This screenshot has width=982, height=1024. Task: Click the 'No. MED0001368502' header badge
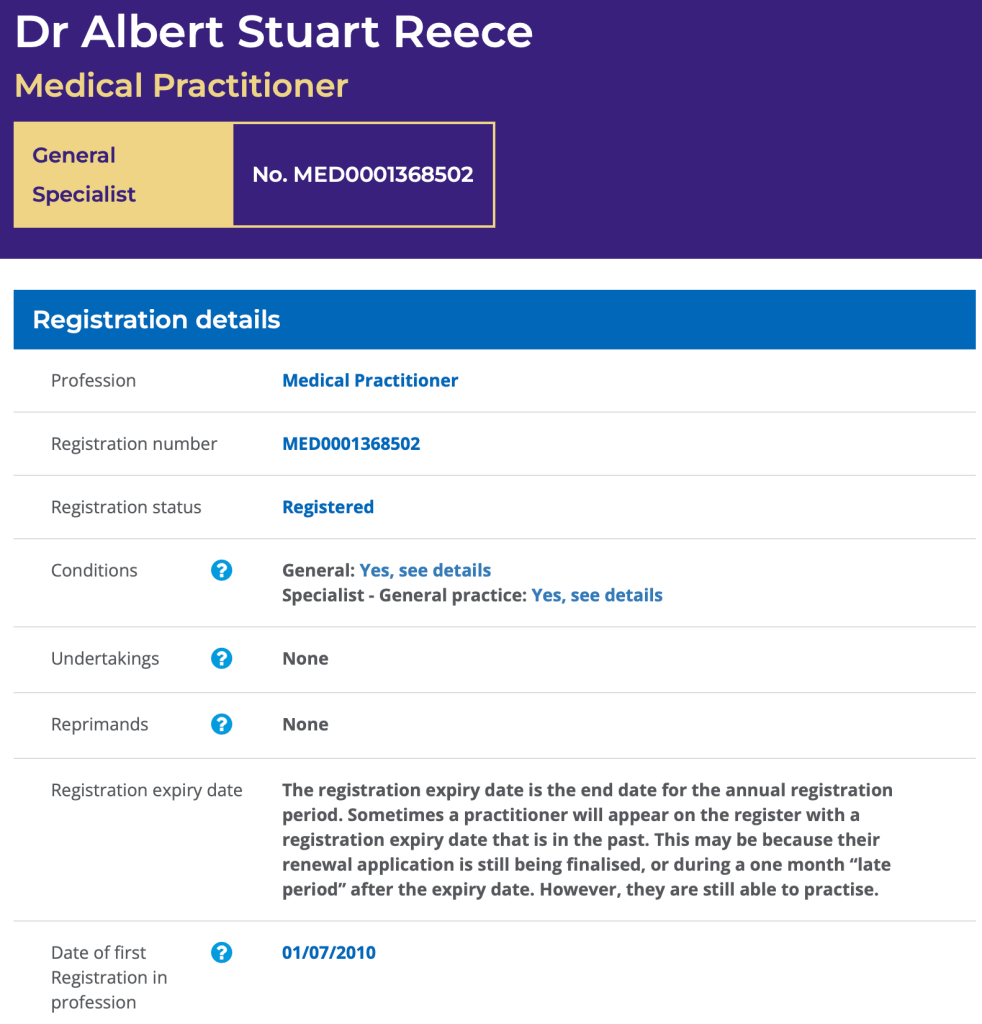(363, 175)
